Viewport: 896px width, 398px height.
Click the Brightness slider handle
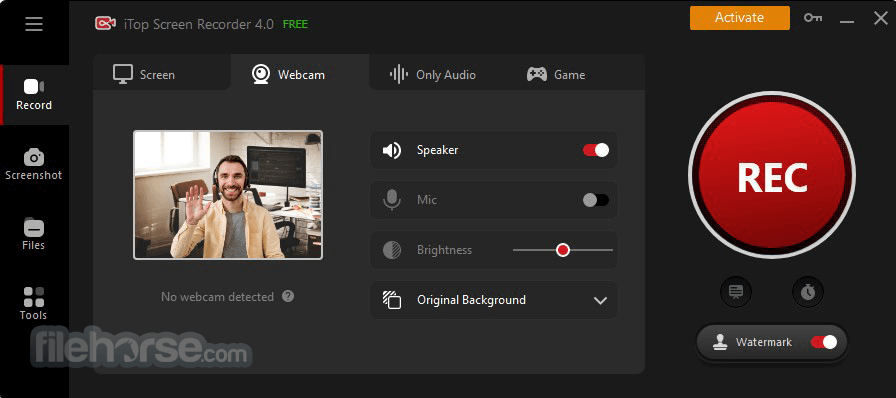[x=563, y=250]
